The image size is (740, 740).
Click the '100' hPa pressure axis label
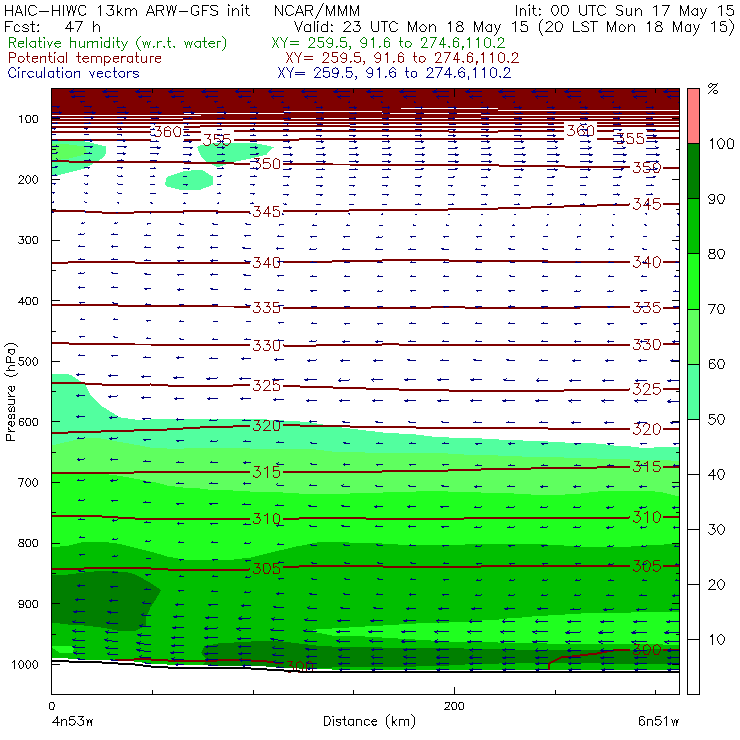point(28,119)
